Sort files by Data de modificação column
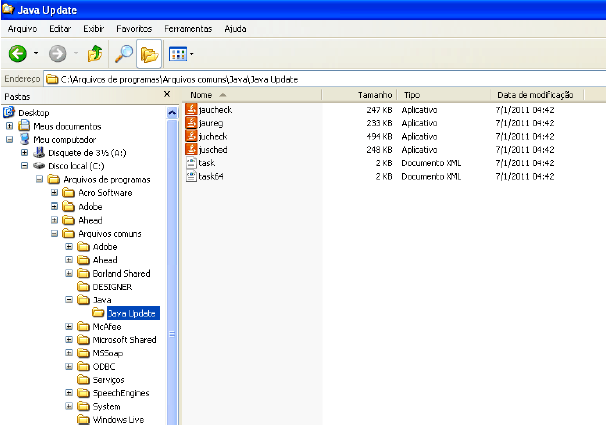The width and height of the screenshot is (607, 425). tap(533, 94)
